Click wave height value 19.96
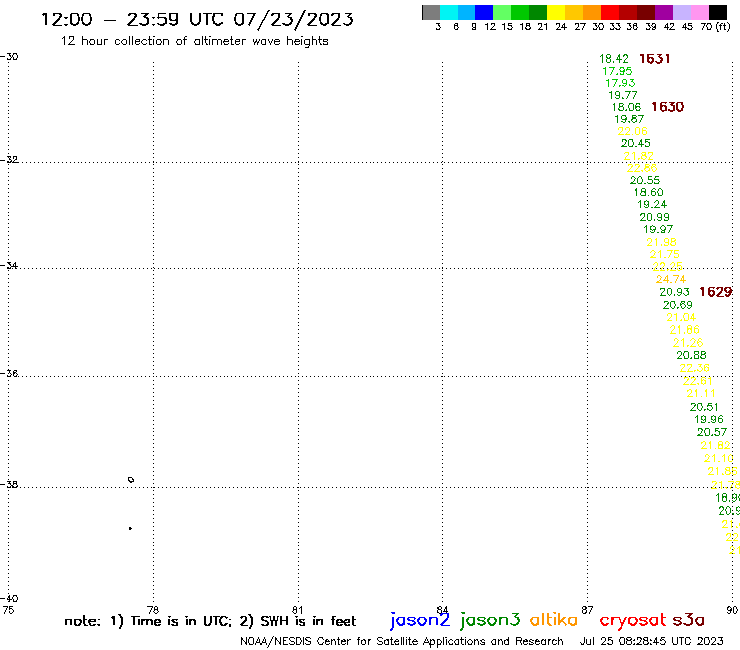Viewport: 740px width, 650px height. (x=708, y=419)
